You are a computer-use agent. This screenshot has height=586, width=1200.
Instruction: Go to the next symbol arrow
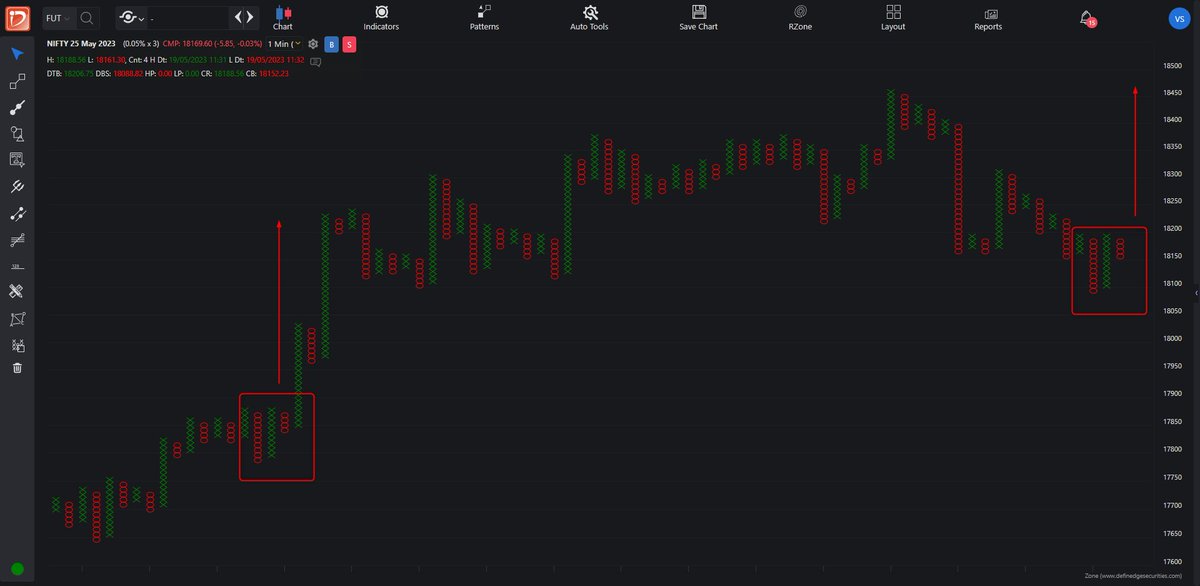(250, 17)
